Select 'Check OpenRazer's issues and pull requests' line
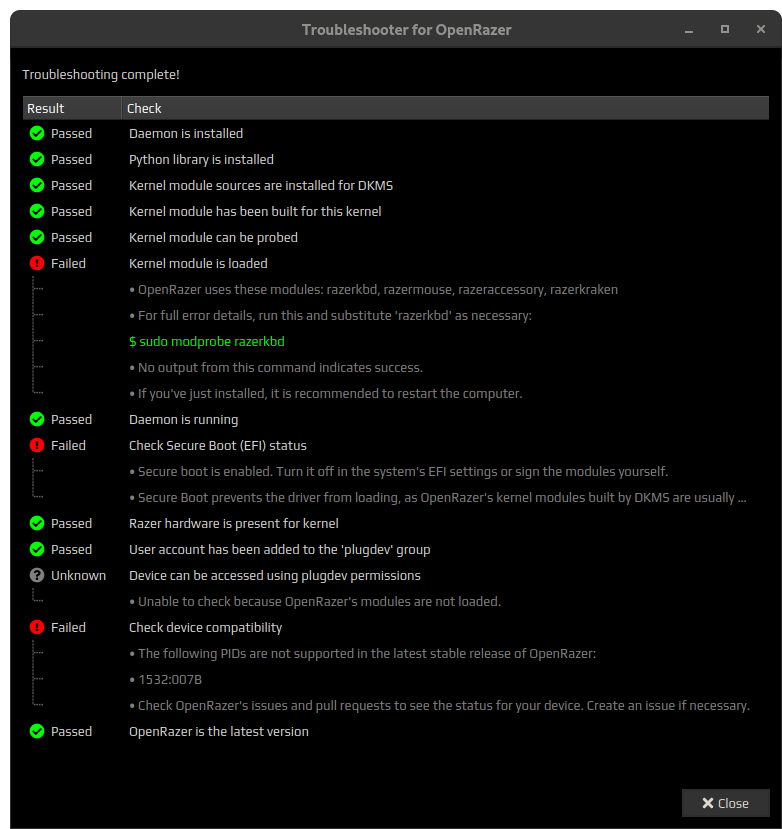This screenshot has height=829, width=782. (439, 705)
